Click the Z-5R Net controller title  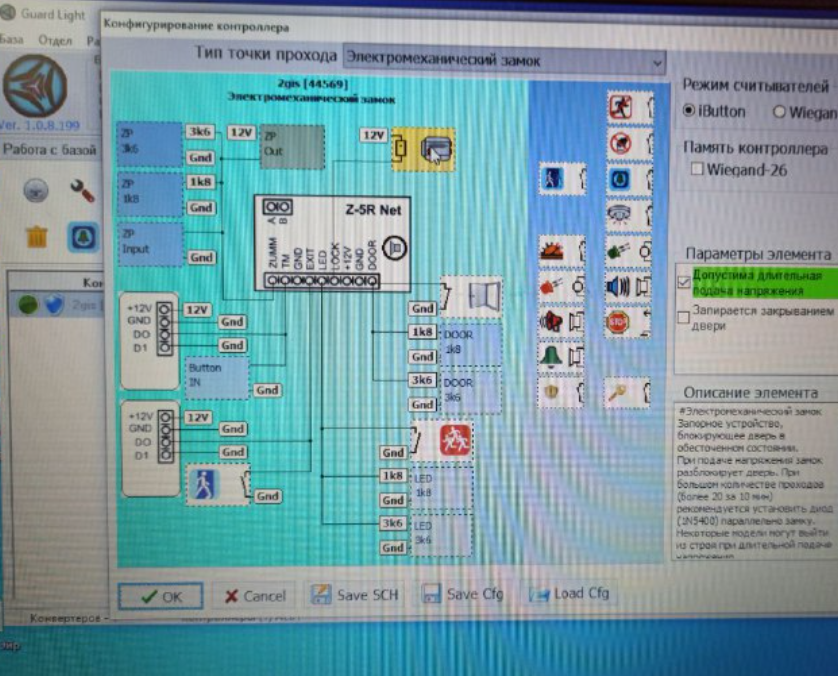374,210
